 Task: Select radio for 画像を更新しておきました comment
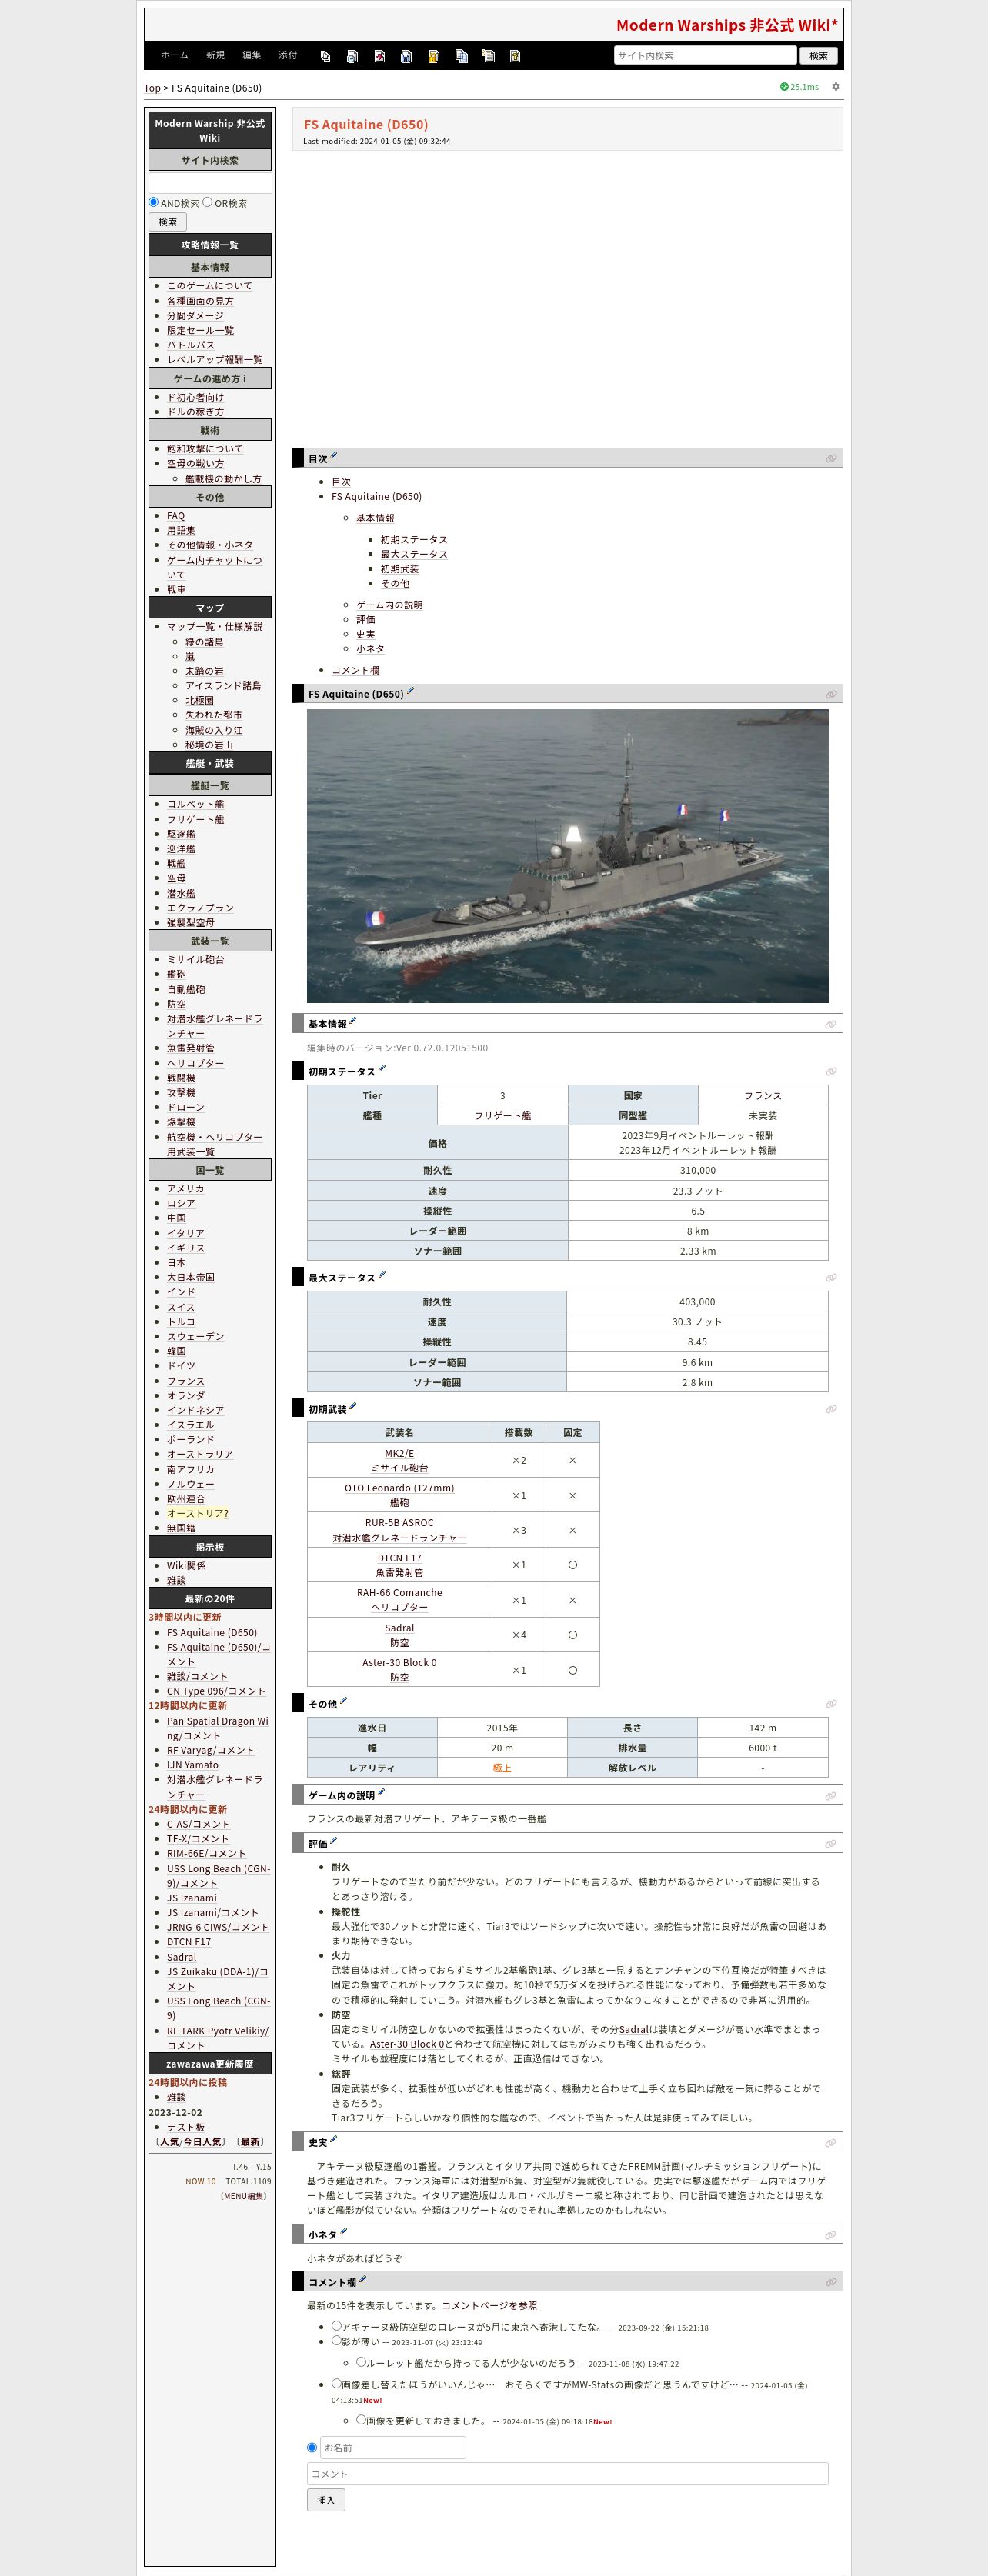click(361, 2419)
